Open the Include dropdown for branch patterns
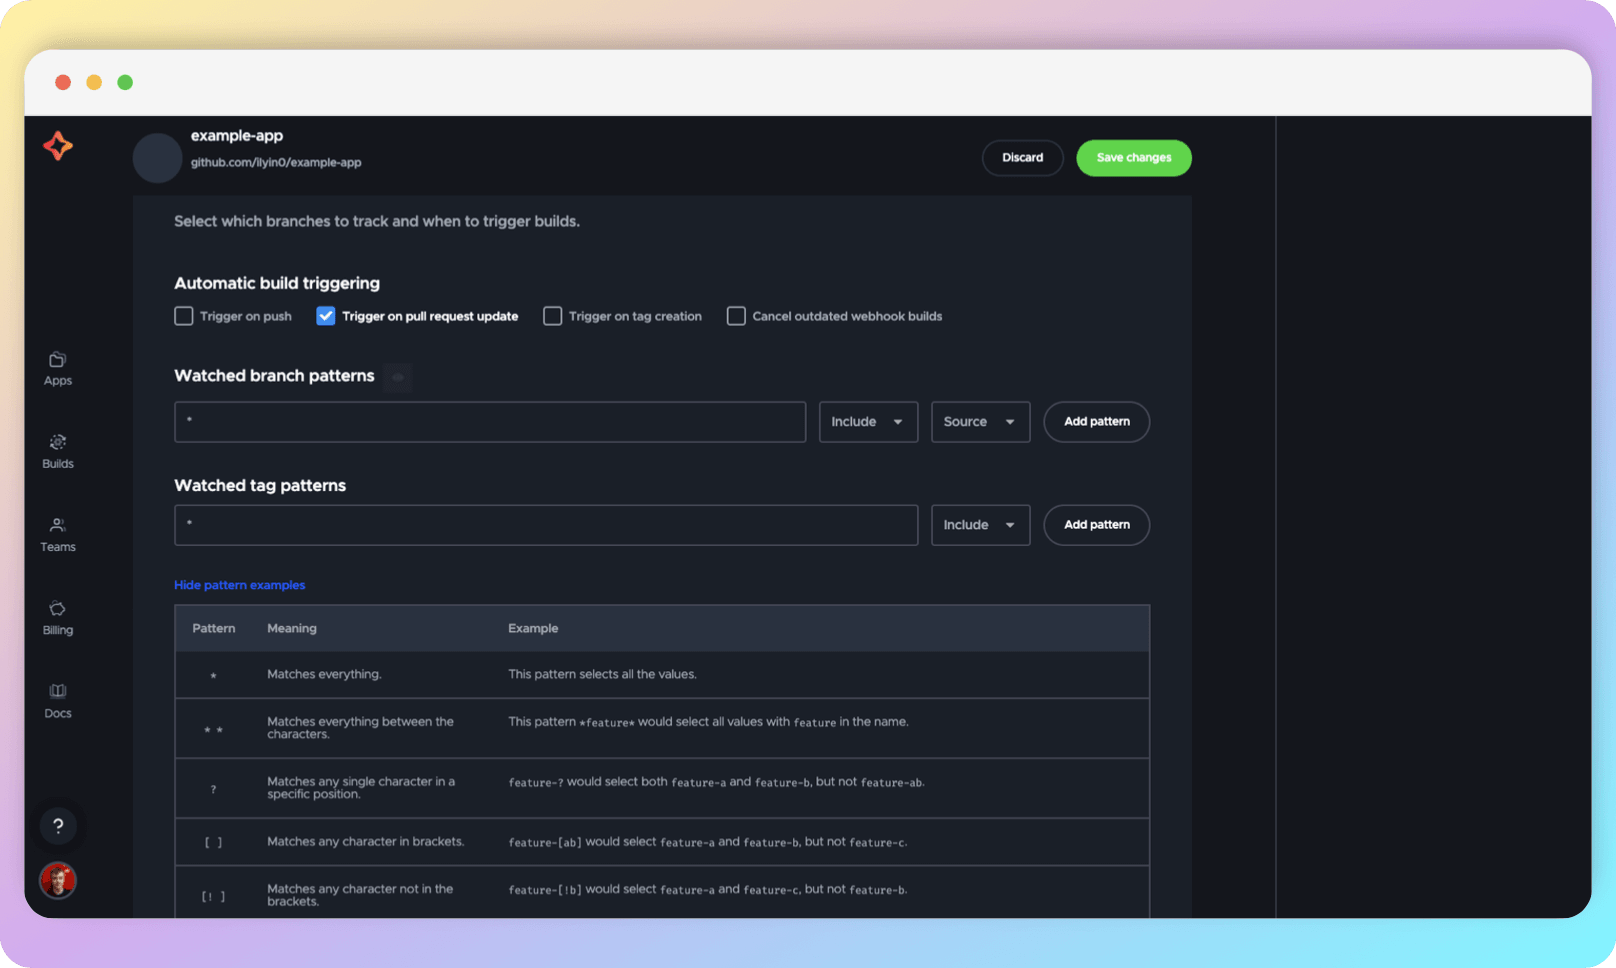The width and height of the screenshot is (1616, 968). pos(866,421)
